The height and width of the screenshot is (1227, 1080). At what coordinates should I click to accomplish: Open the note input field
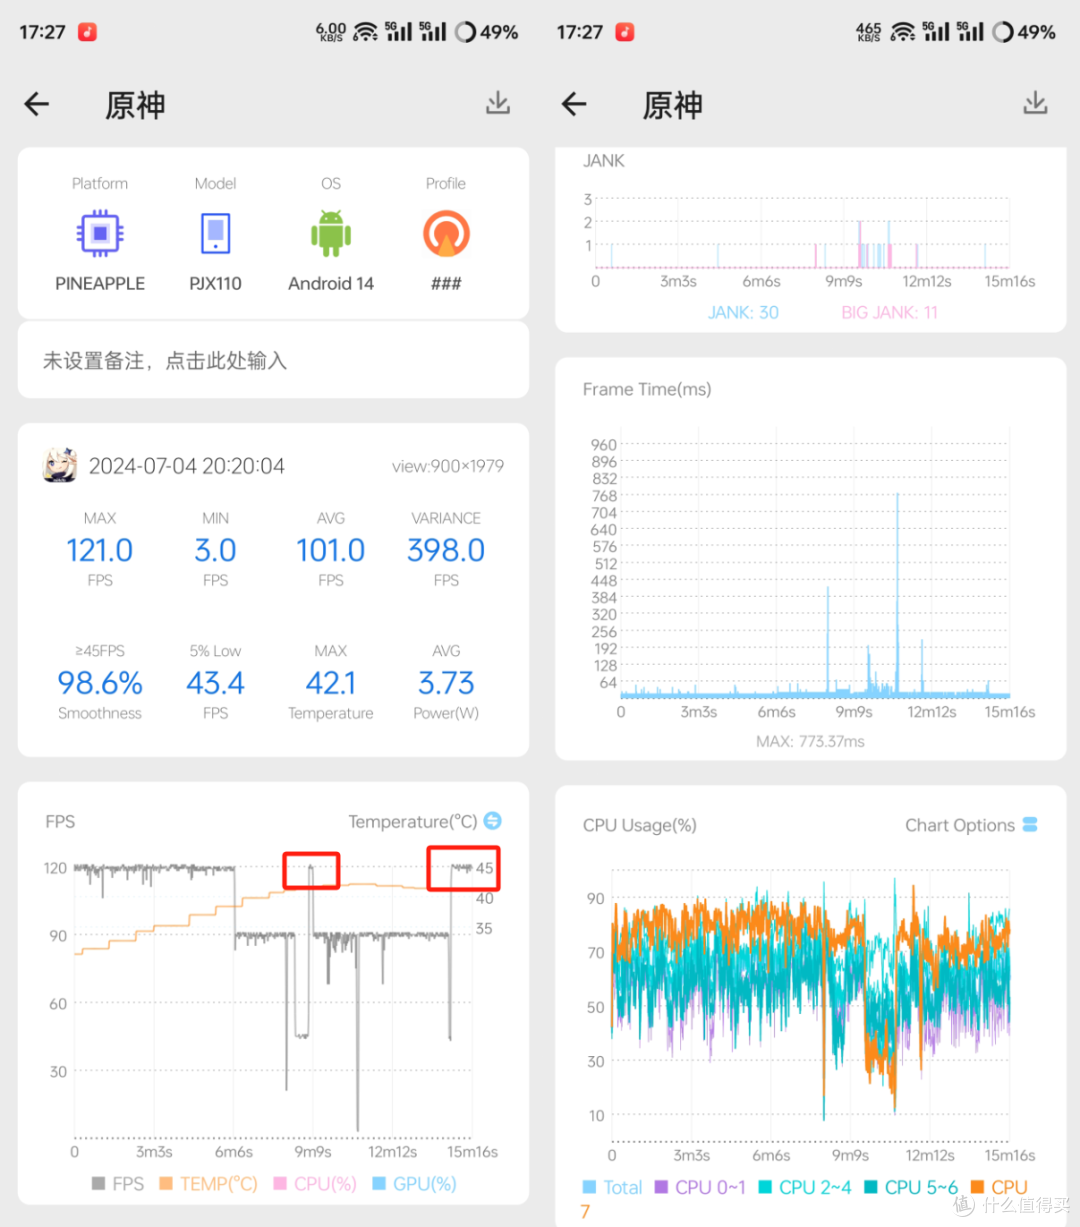coord(273,361)
